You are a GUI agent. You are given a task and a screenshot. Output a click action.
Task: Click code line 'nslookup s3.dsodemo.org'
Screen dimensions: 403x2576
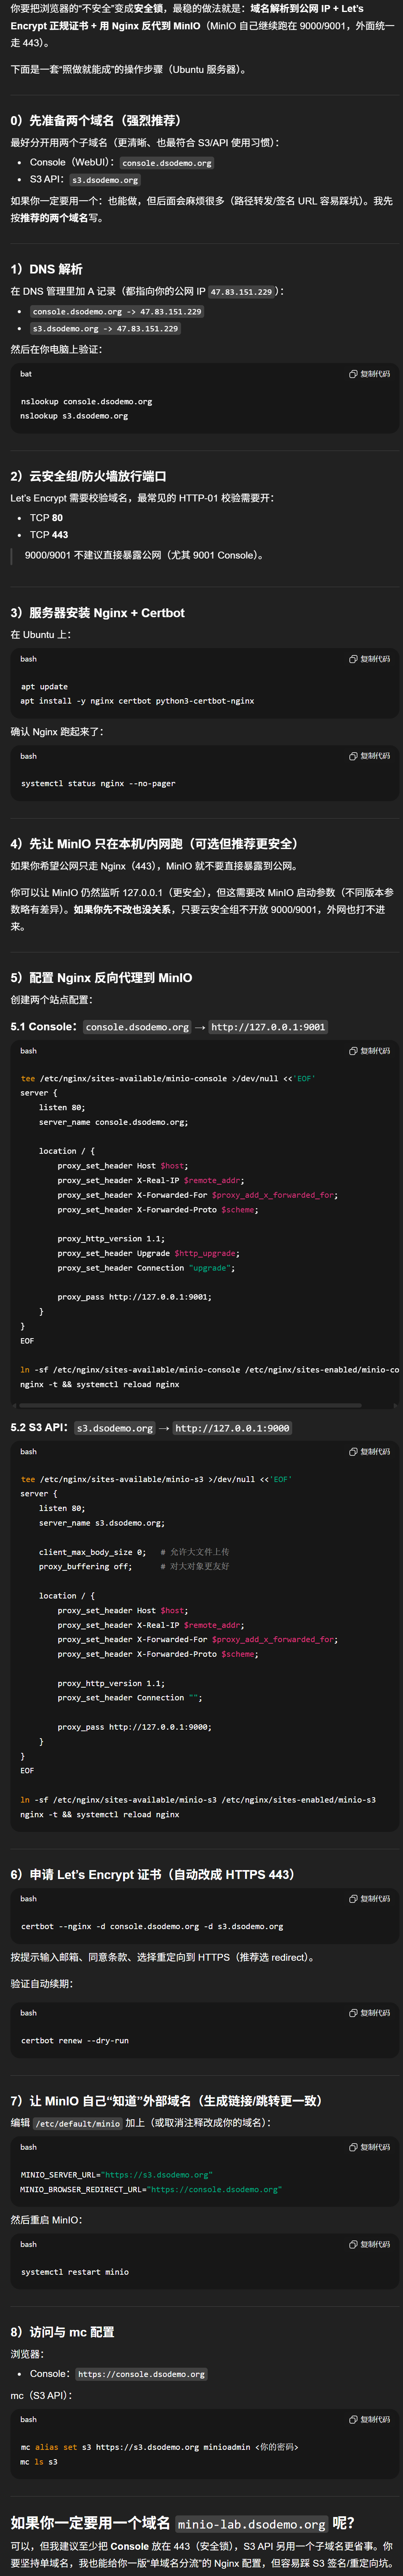pos(74,416)
